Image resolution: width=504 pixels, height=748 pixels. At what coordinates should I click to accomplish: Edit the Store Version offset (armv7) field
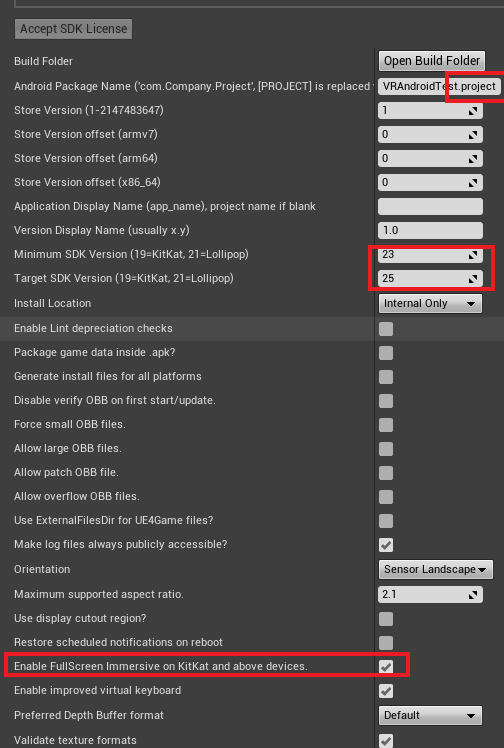click(430, 135)
